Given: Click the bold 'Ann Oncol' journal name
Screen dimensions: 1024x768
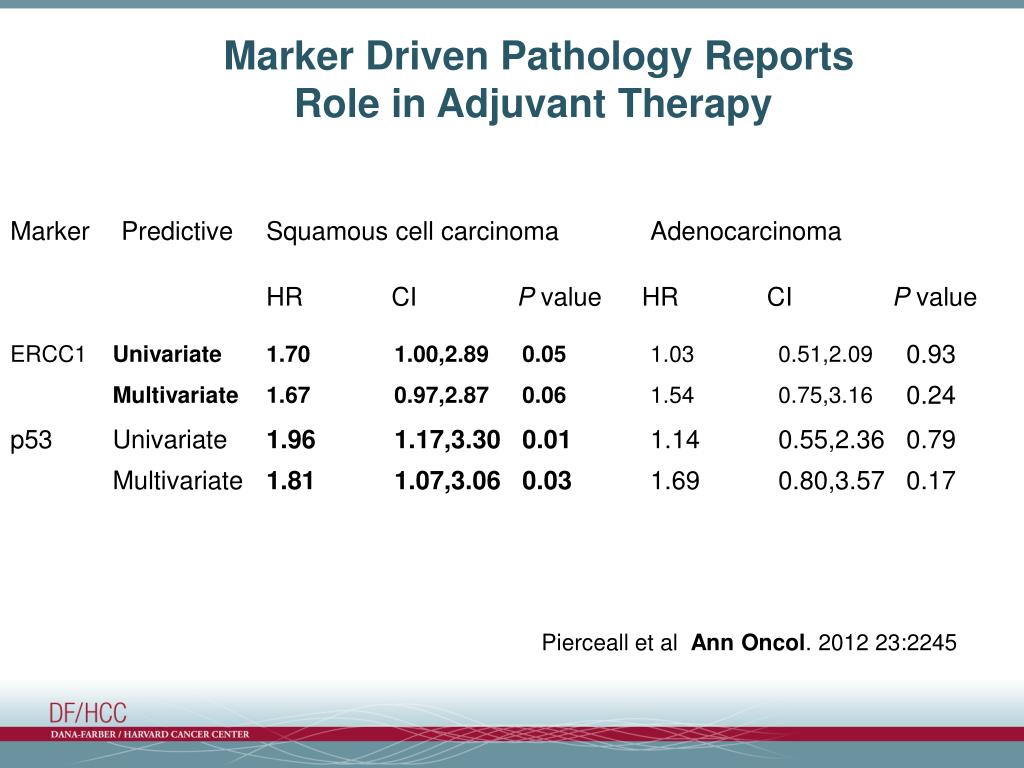Looking at the screenshot, I should click(x=747, y=643).
